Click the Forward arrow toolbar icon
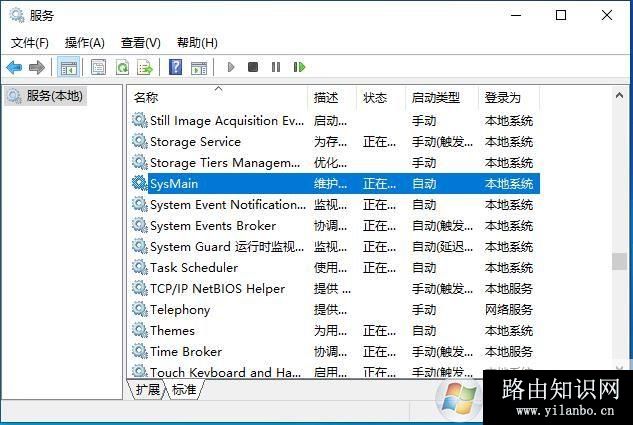This screenshot has height=425, width=633. pyautogui.click(x=37, y=67)
